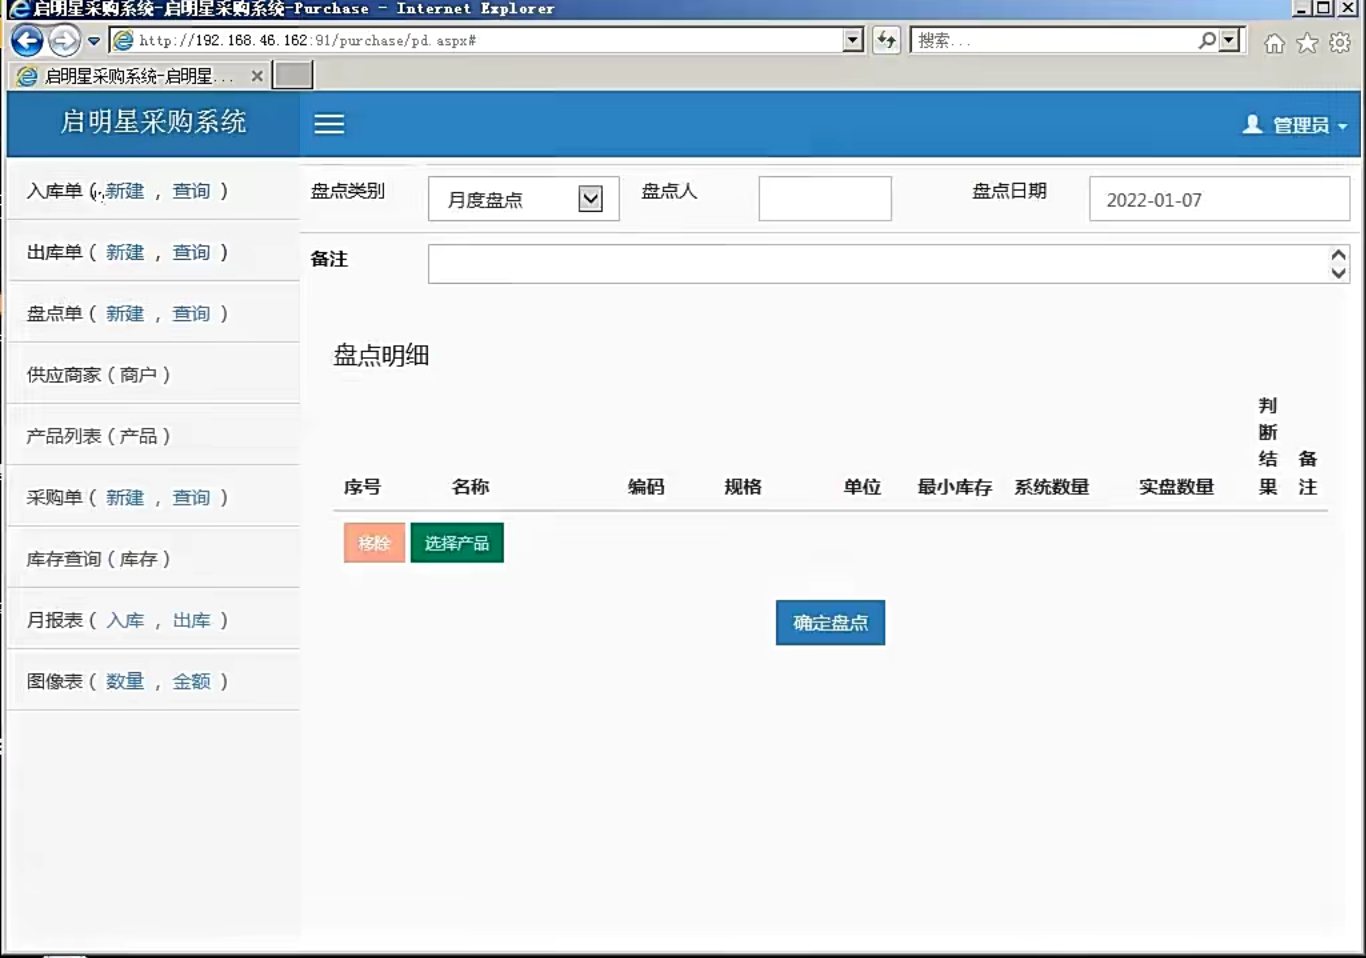This screenshot has width=1366, height=958.
Task: Open Favorites star icon
Action: point(1307,43)
